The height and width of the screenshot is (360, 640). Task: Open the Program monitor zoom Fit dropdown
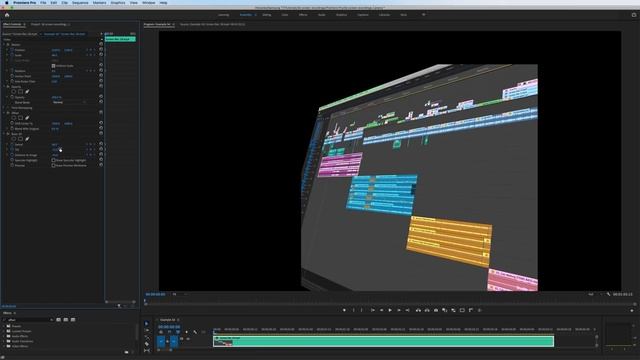click(x=178, y=294)
